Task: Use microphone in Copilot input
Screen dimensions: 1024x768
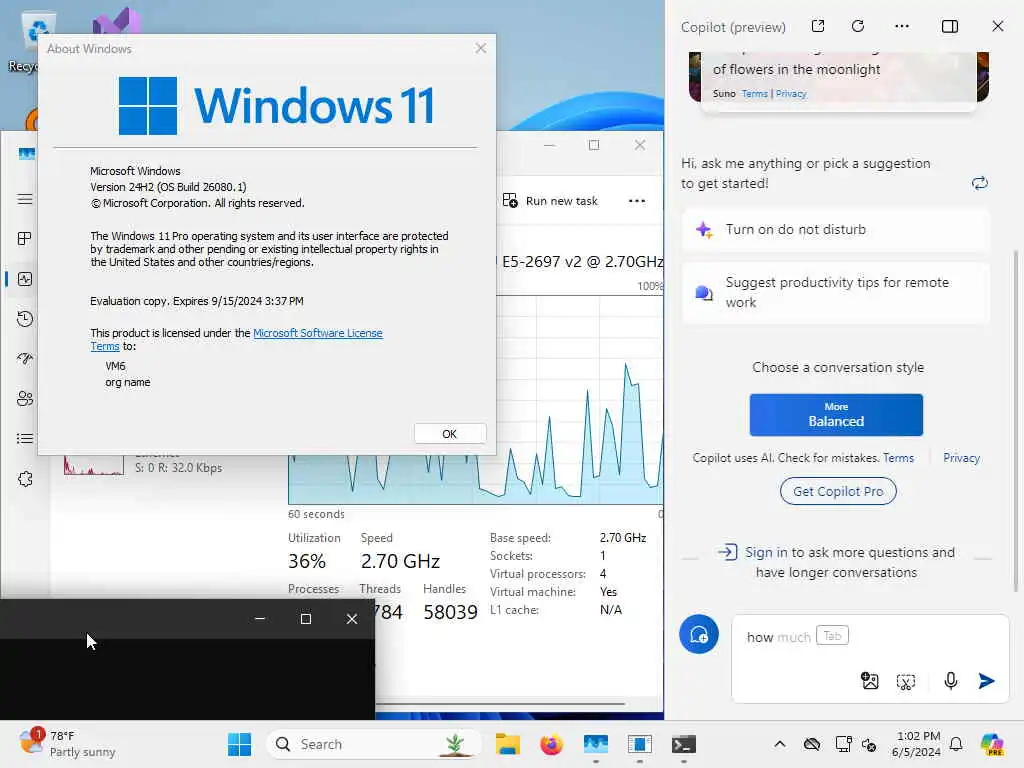Action: click(x=951, y=681)
